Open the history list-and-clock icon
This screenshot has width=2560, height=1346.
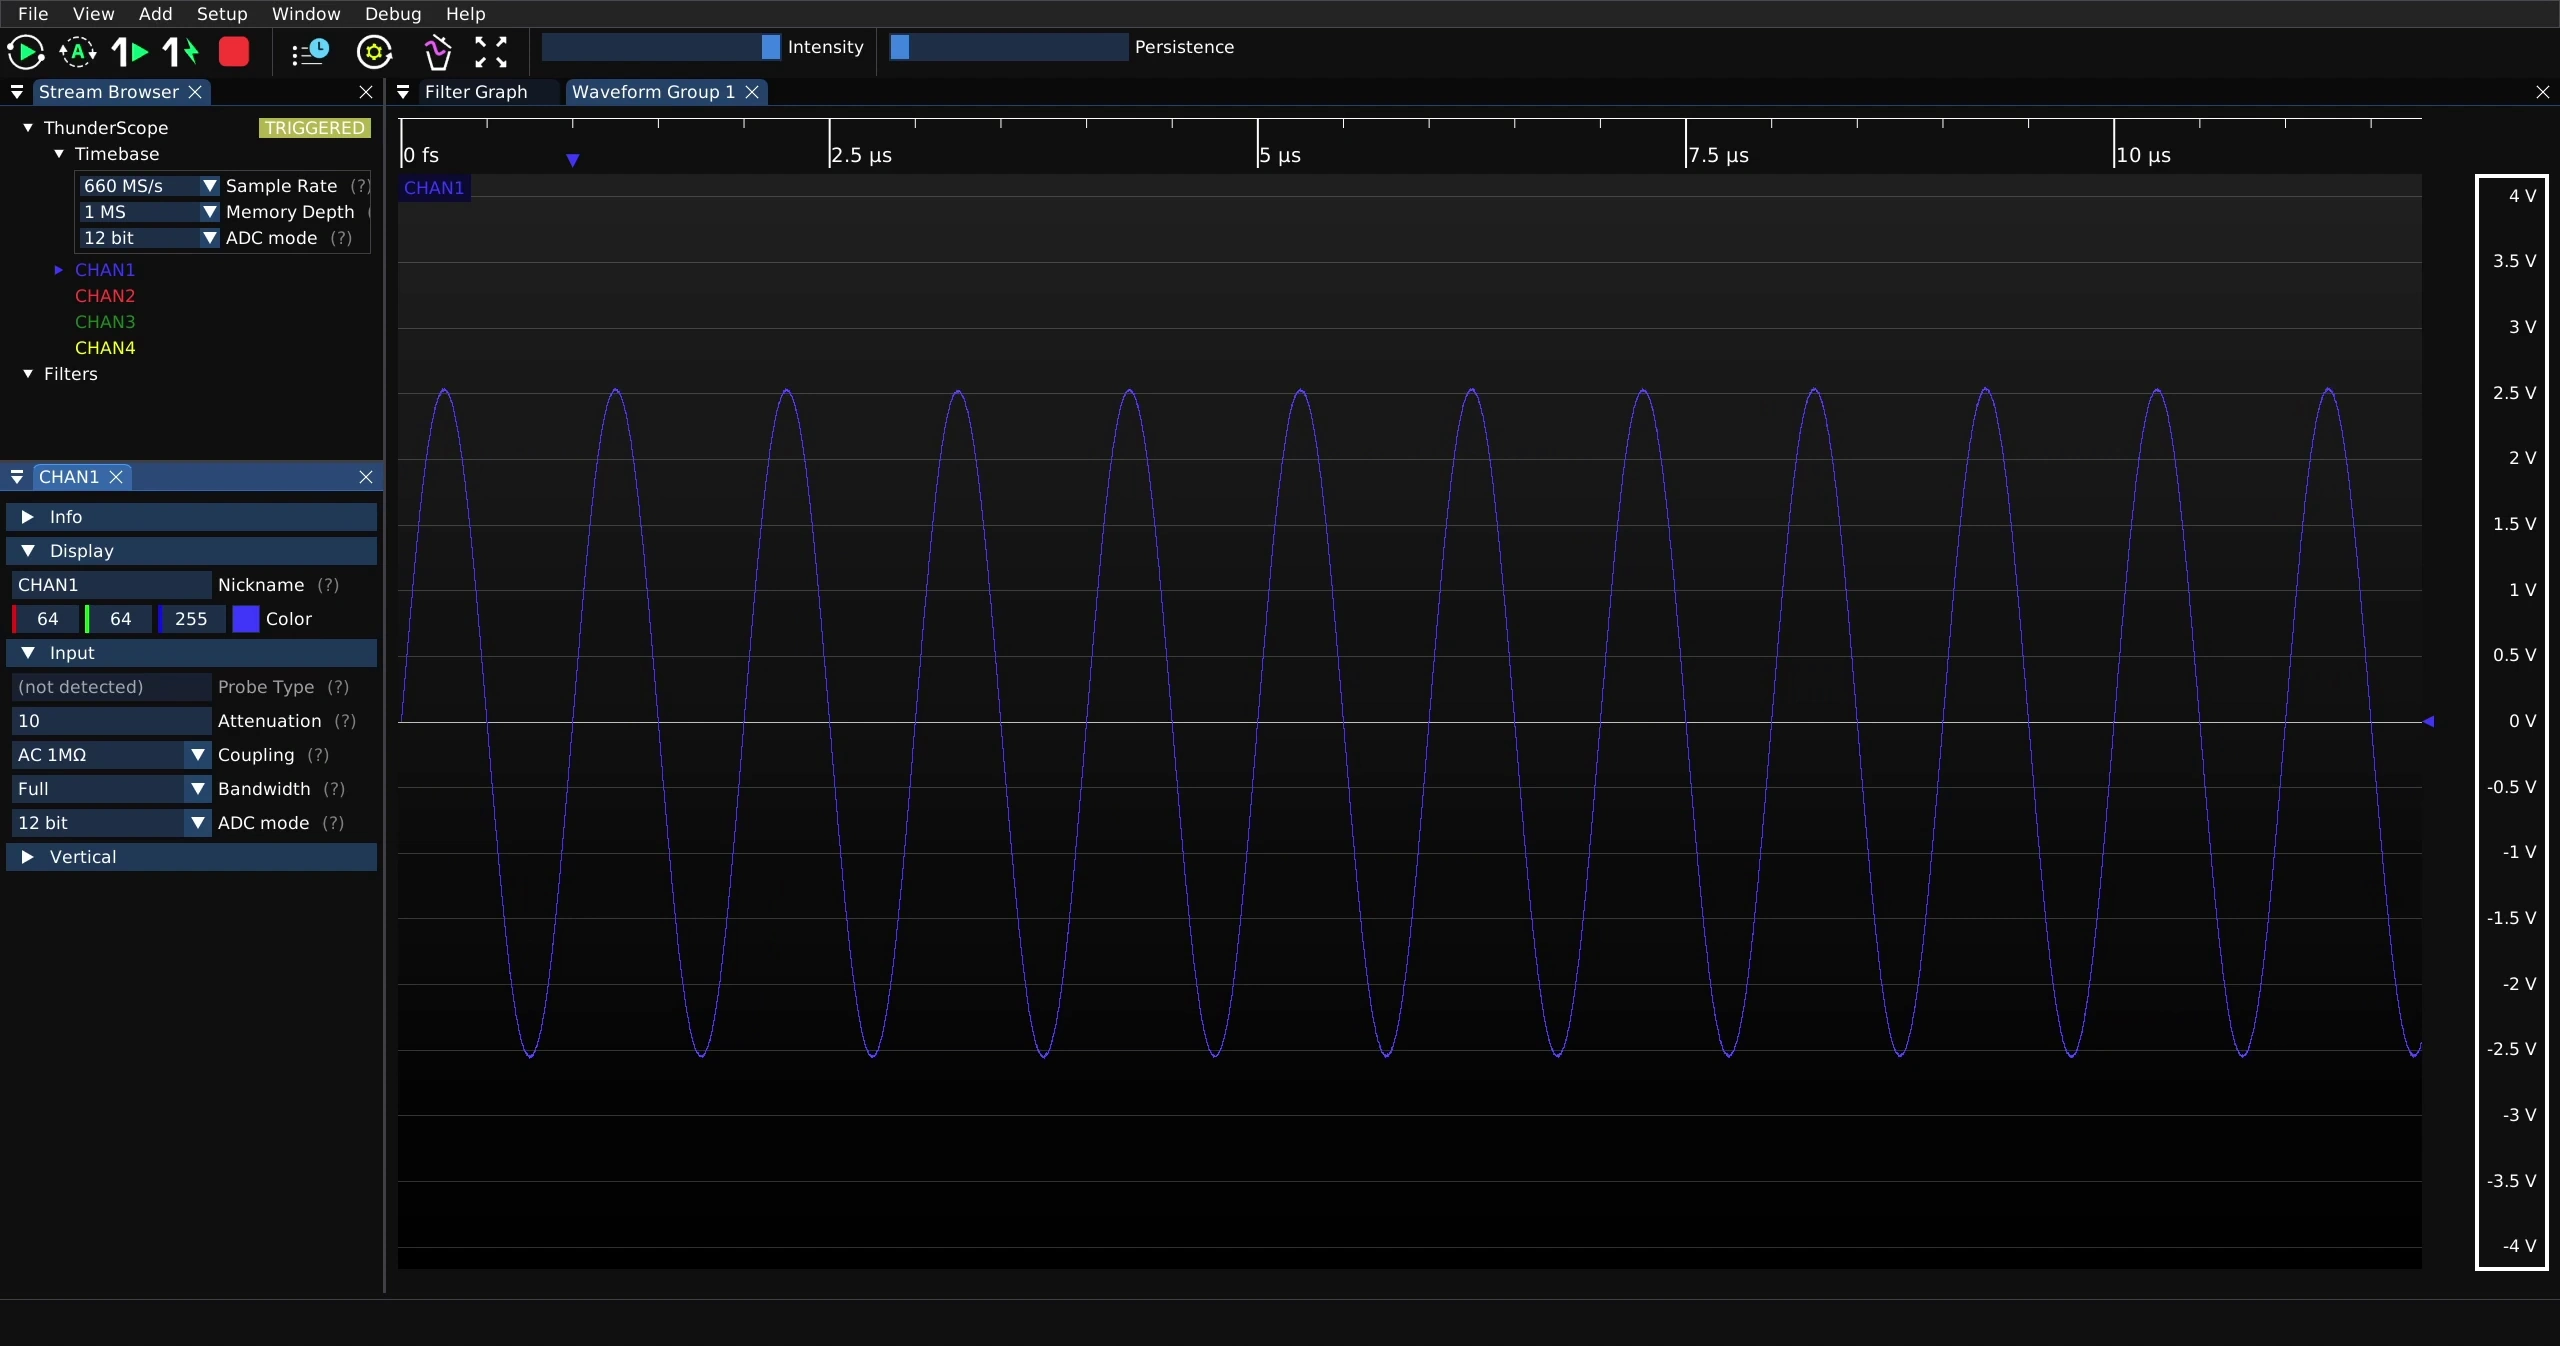tap(310, 52)
